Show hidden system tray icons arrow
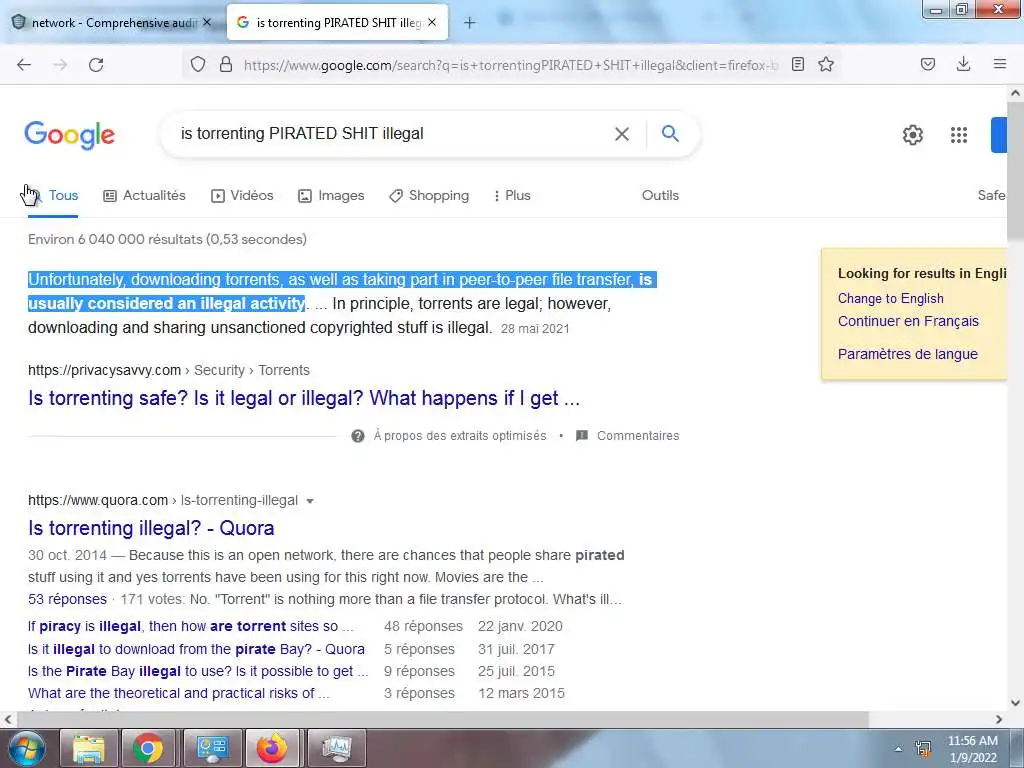The height and width of the screenshot is (768, 1024). coord(899,749)
